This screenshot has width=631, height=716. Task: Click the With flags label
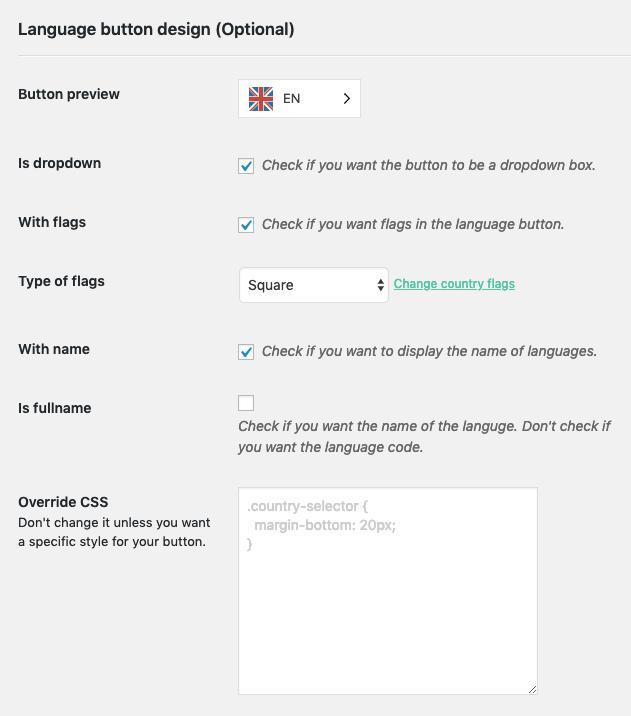[52, 222]
